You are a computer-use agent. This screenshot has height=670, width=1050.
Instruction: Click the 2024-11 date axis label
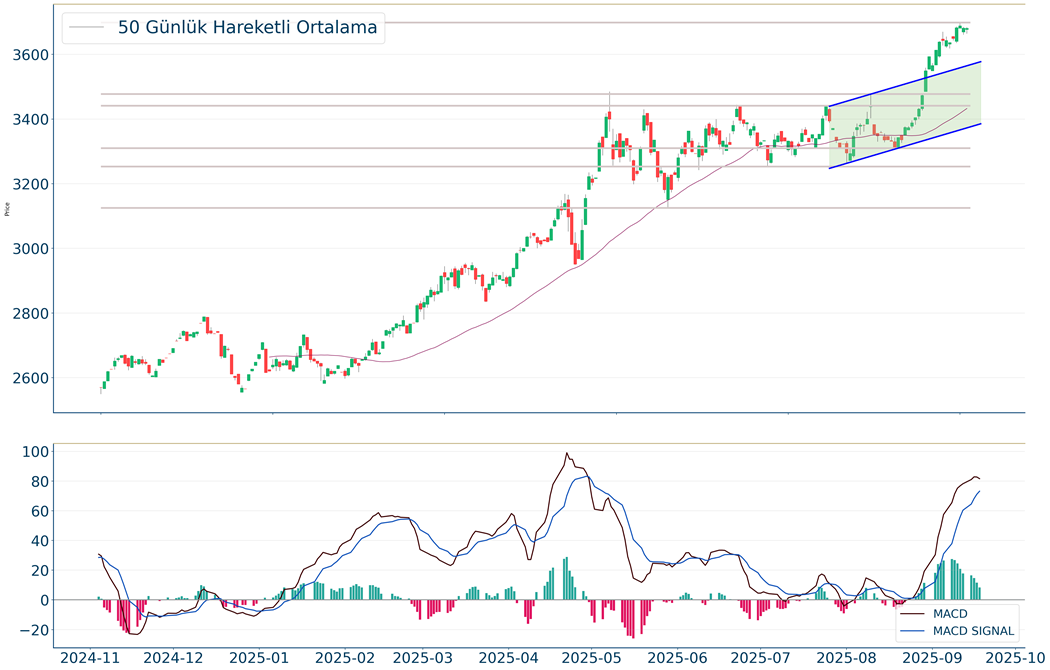click(x=90, y=658)
